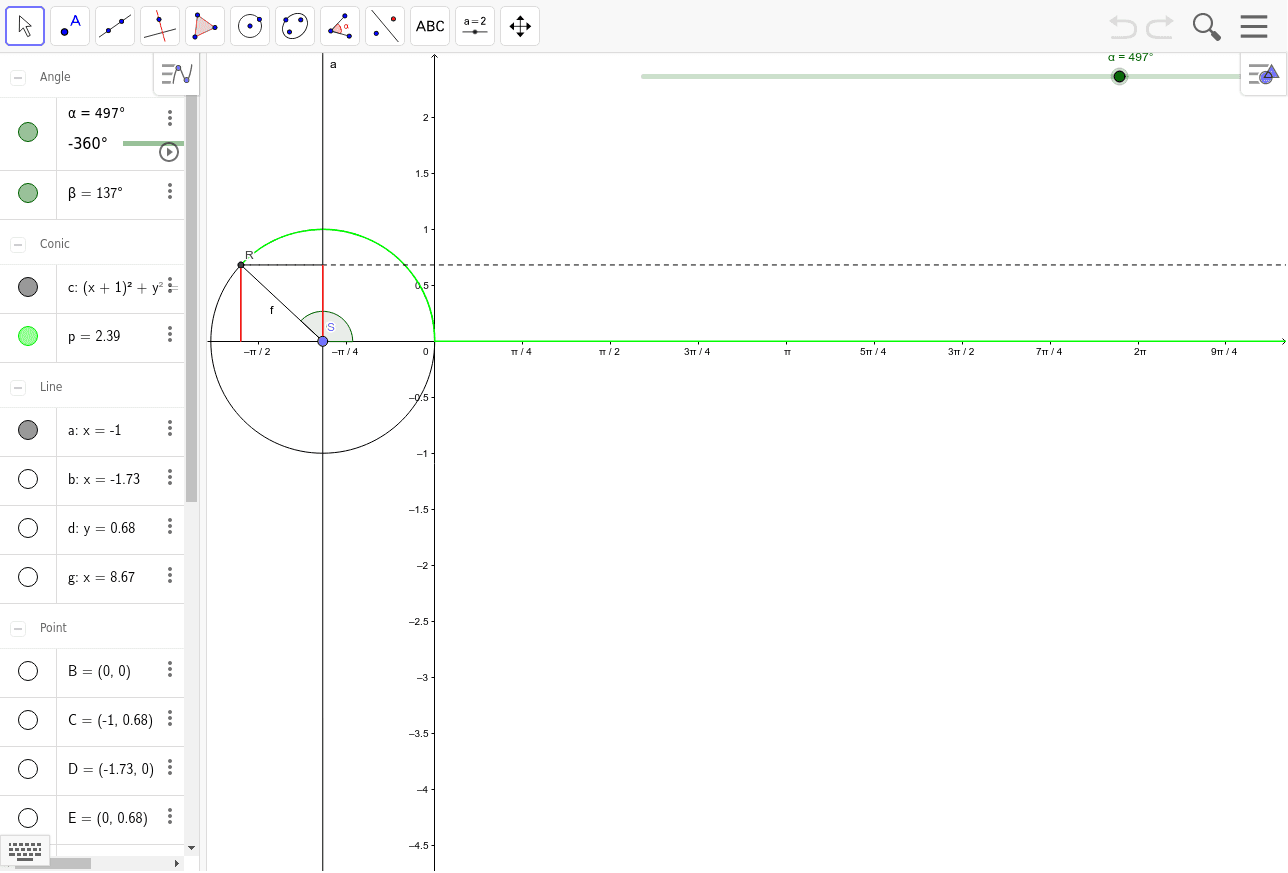Collapse the Angle group
Screen dimensions: 1288x873
18,77
